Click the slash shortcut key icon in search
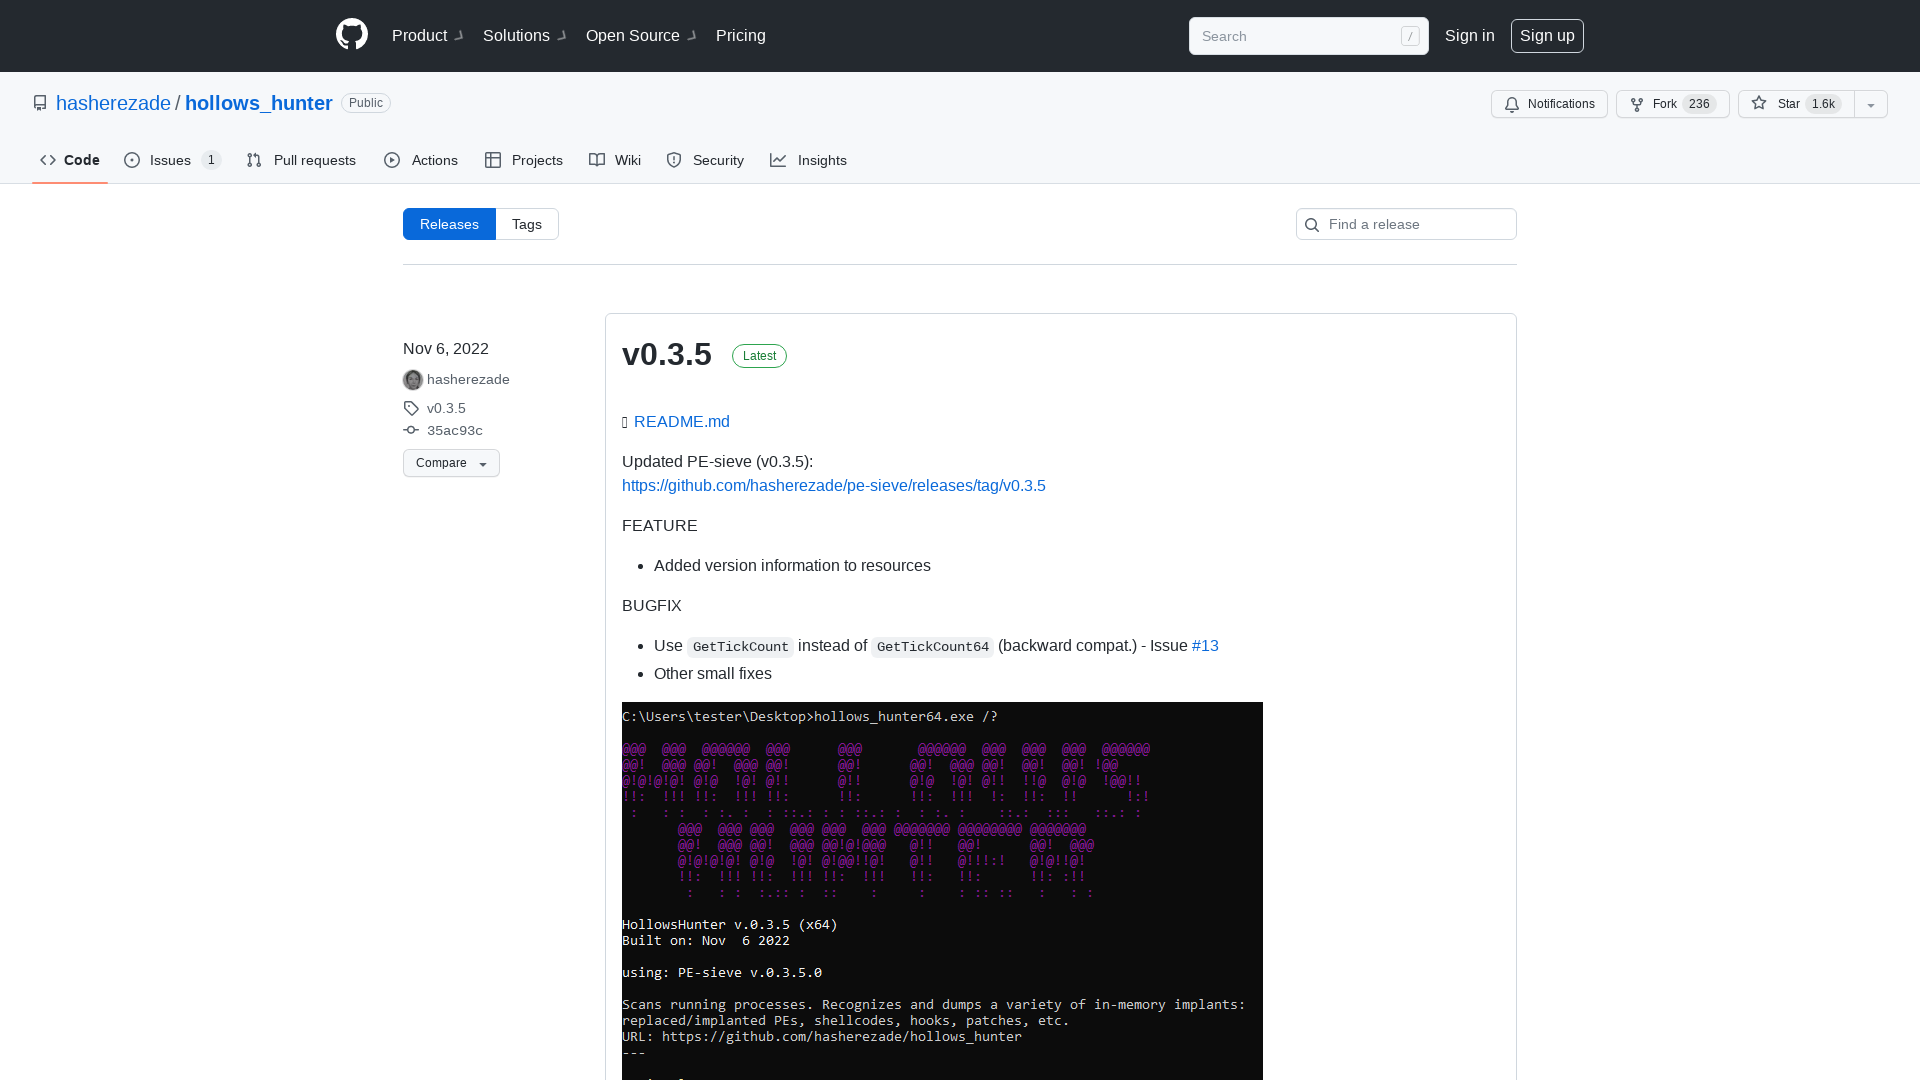This screenshot has height=1080, width=1920. (1410, 36)
